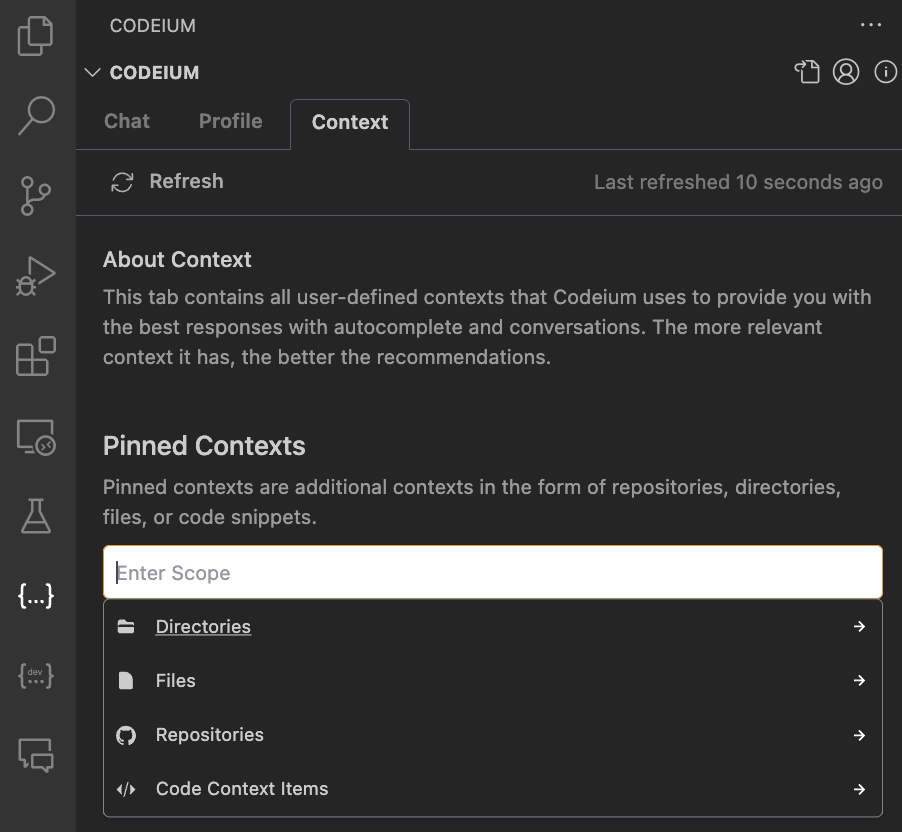Open the user account icon
The image size is (902, 832).
(846, 72)
